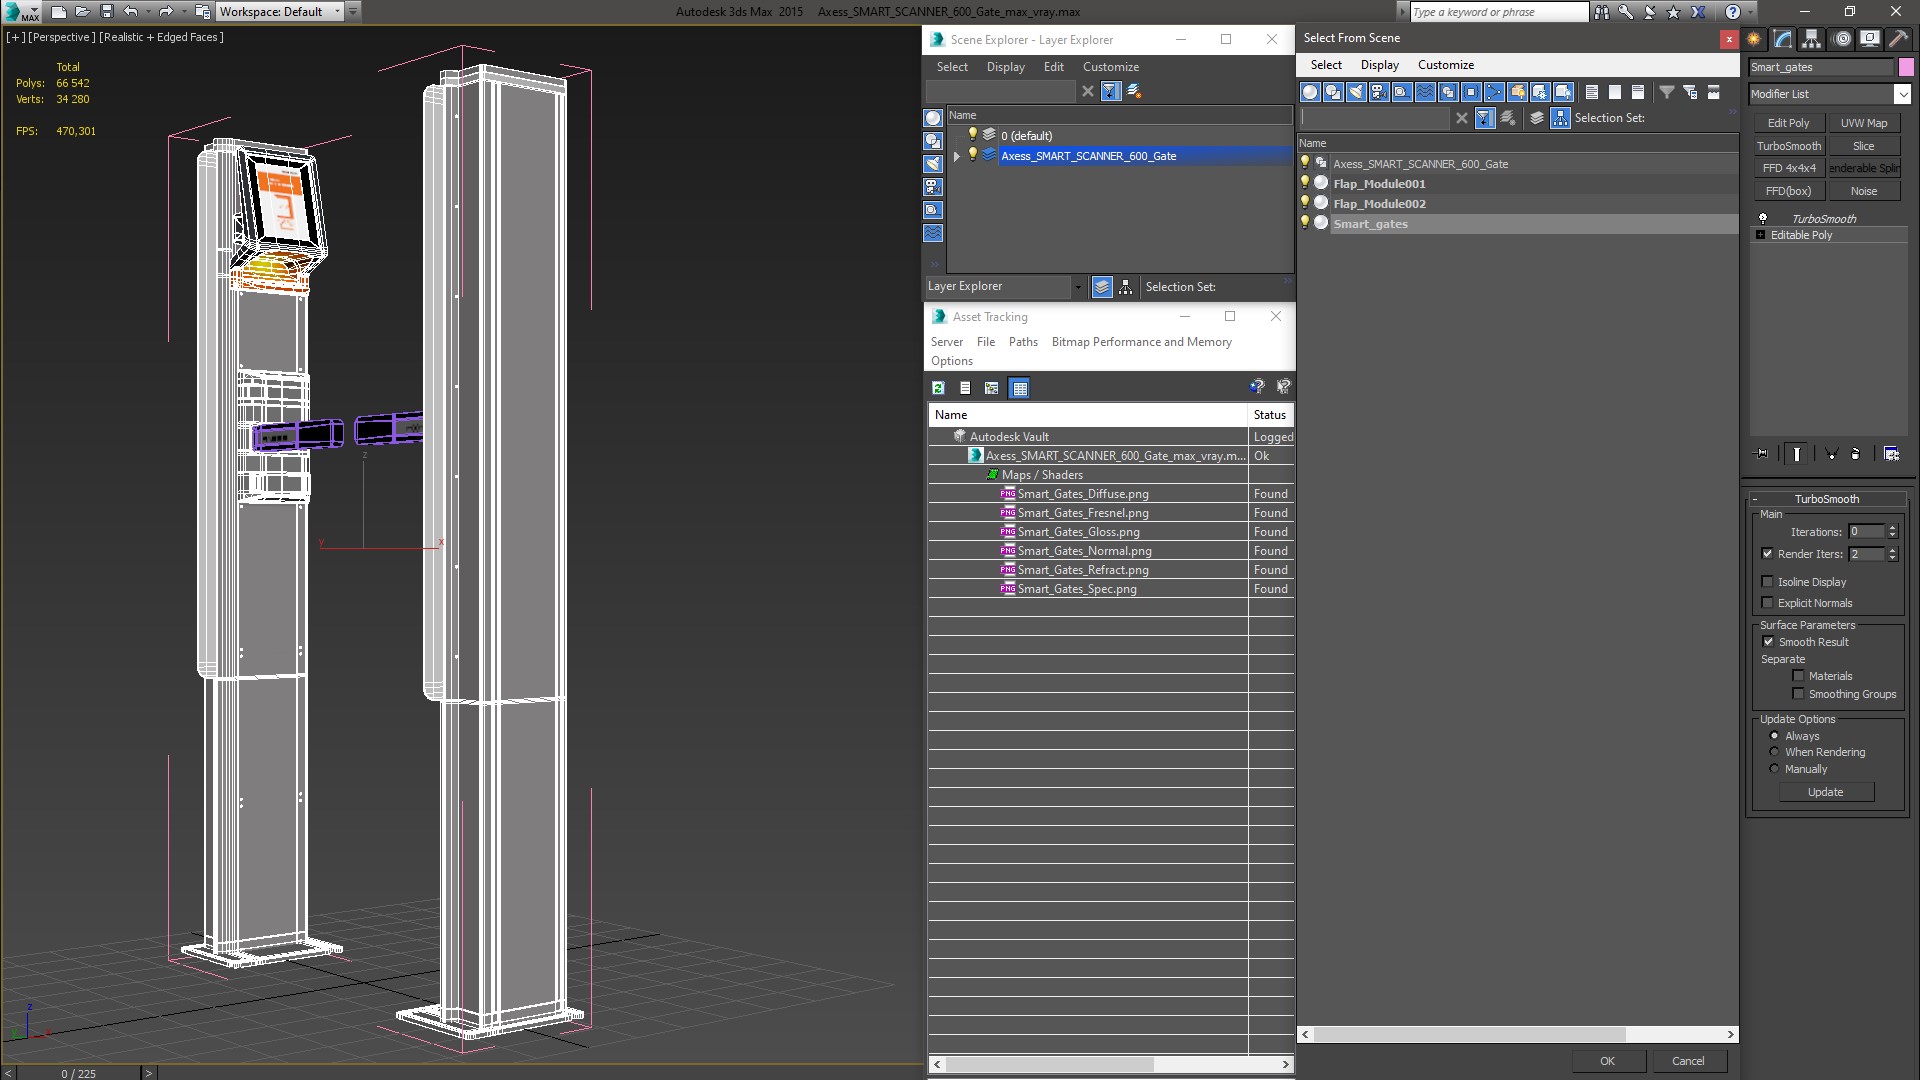Viewport: 1920px width, 1080px height.
Task: Click the pink object color swatch
Action: (1906, 67)
